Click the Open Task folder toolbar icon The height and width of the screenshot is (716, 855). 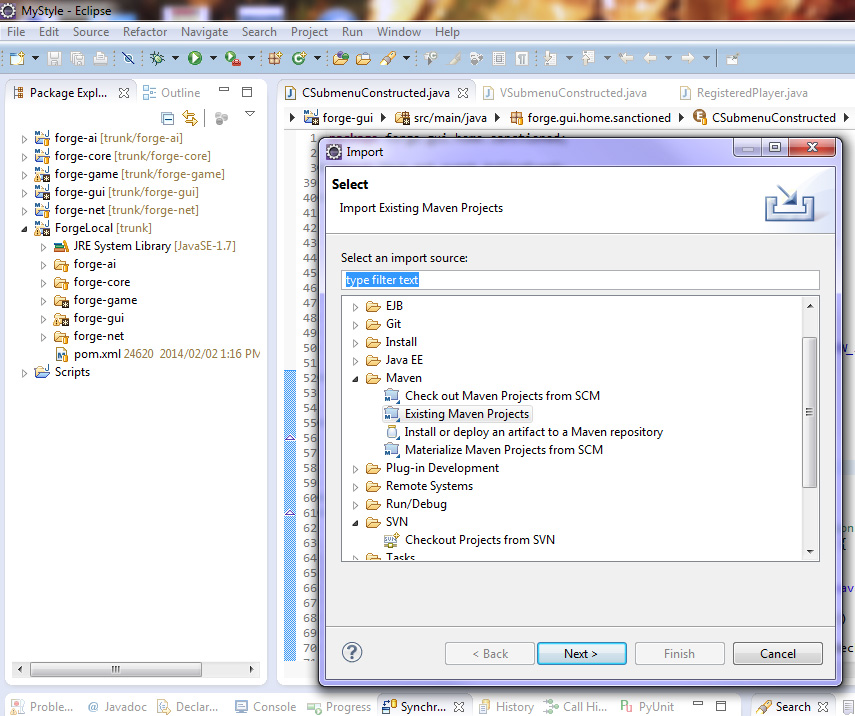pos(363,58)
